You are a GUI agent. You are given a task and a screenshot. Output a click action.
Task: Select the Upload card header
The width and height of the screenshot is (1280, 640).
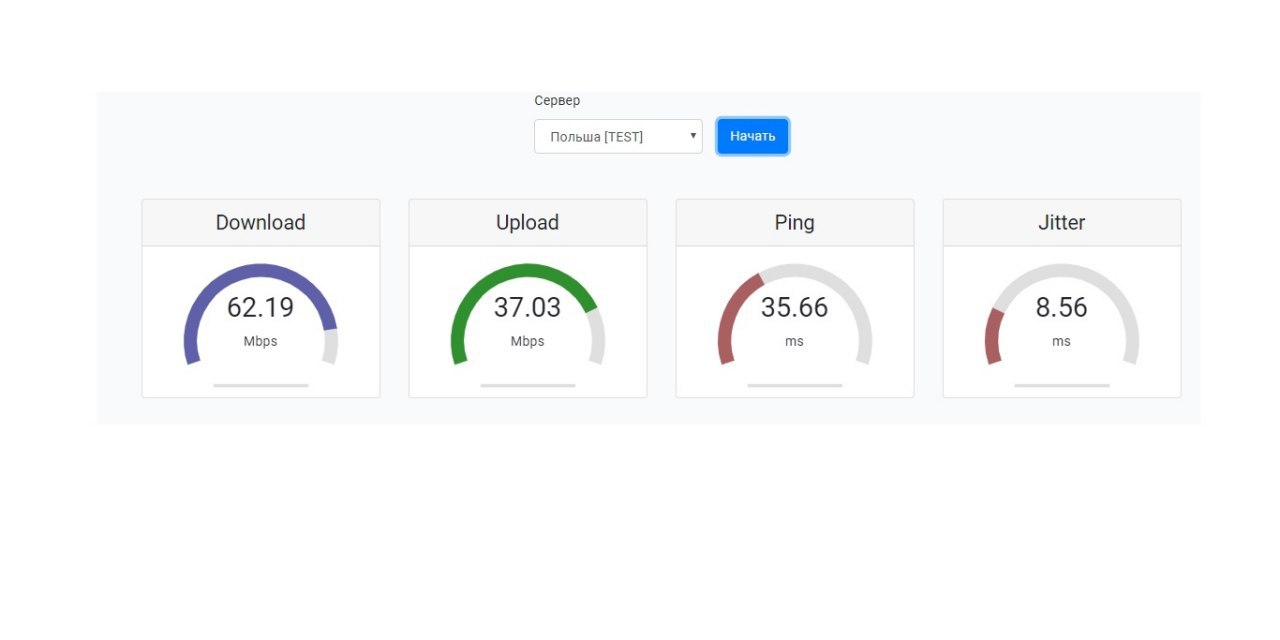click(528, 223)
